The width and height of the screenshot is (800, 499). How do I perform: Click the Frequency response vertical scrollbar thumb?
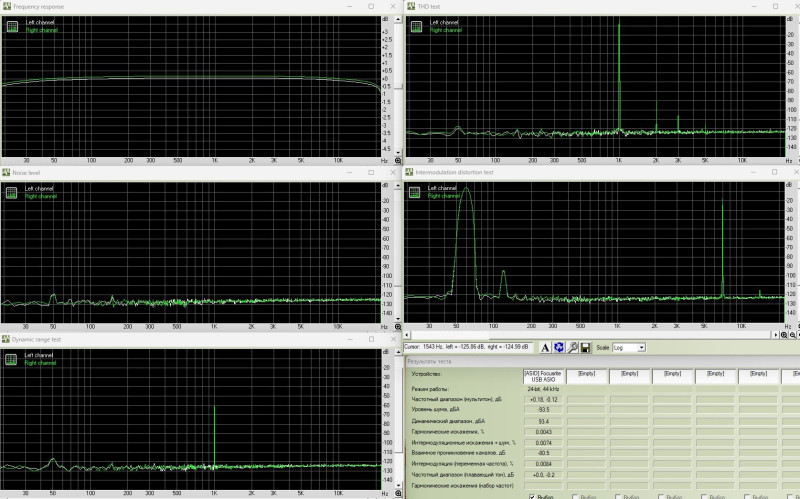pos(398,86)
